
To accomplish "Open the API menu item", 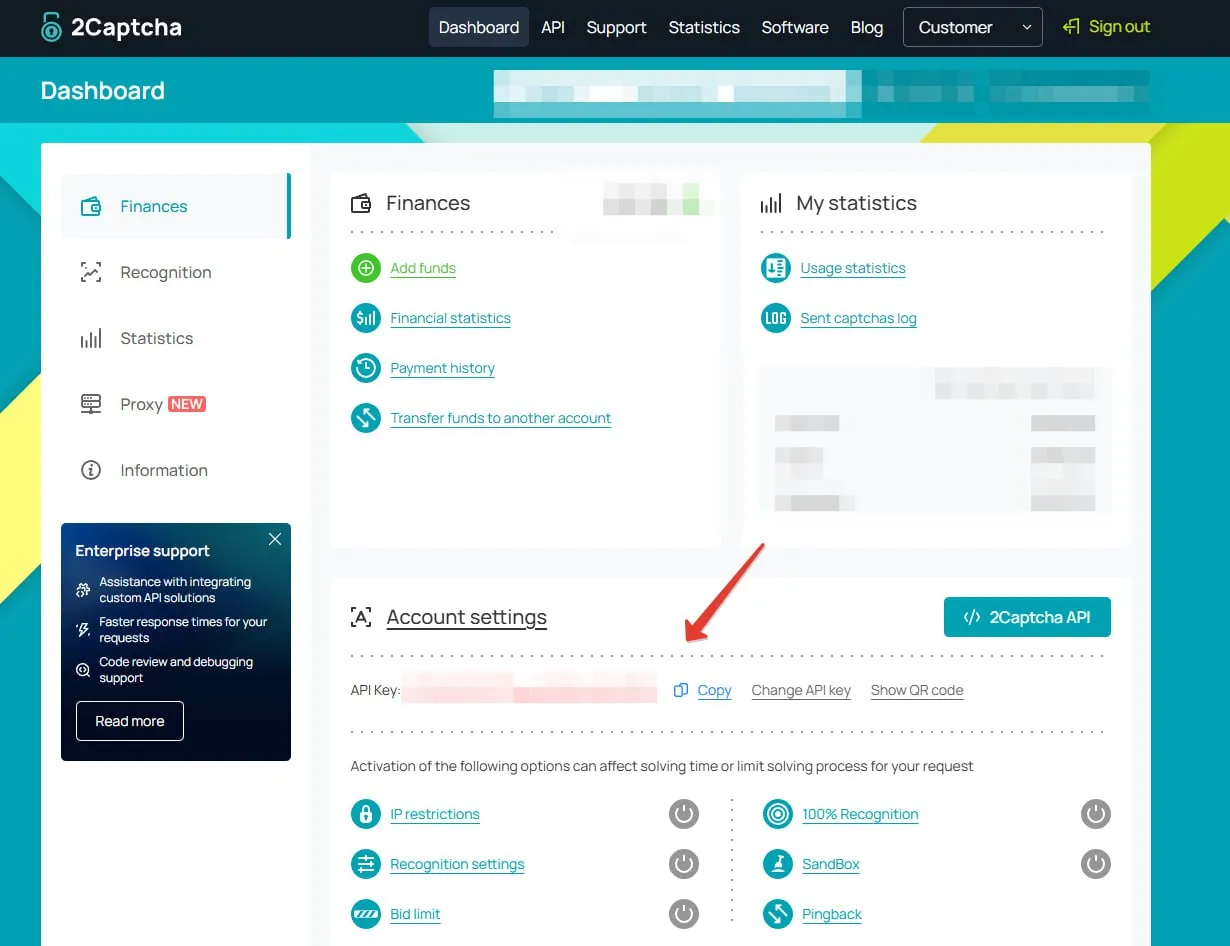I will point(553,27).
